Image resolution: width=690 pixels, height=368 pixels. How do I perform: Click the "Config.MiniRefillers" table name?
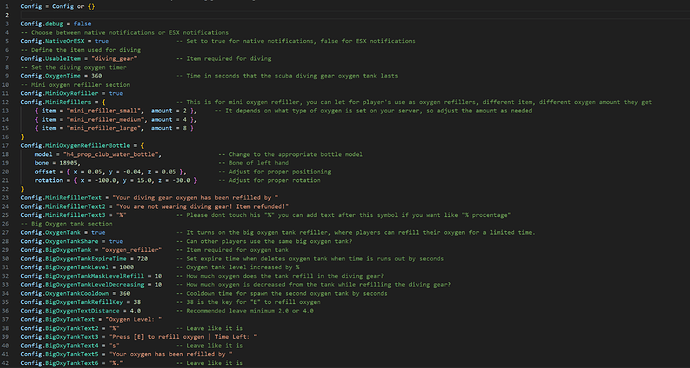[x=55, y=102]
